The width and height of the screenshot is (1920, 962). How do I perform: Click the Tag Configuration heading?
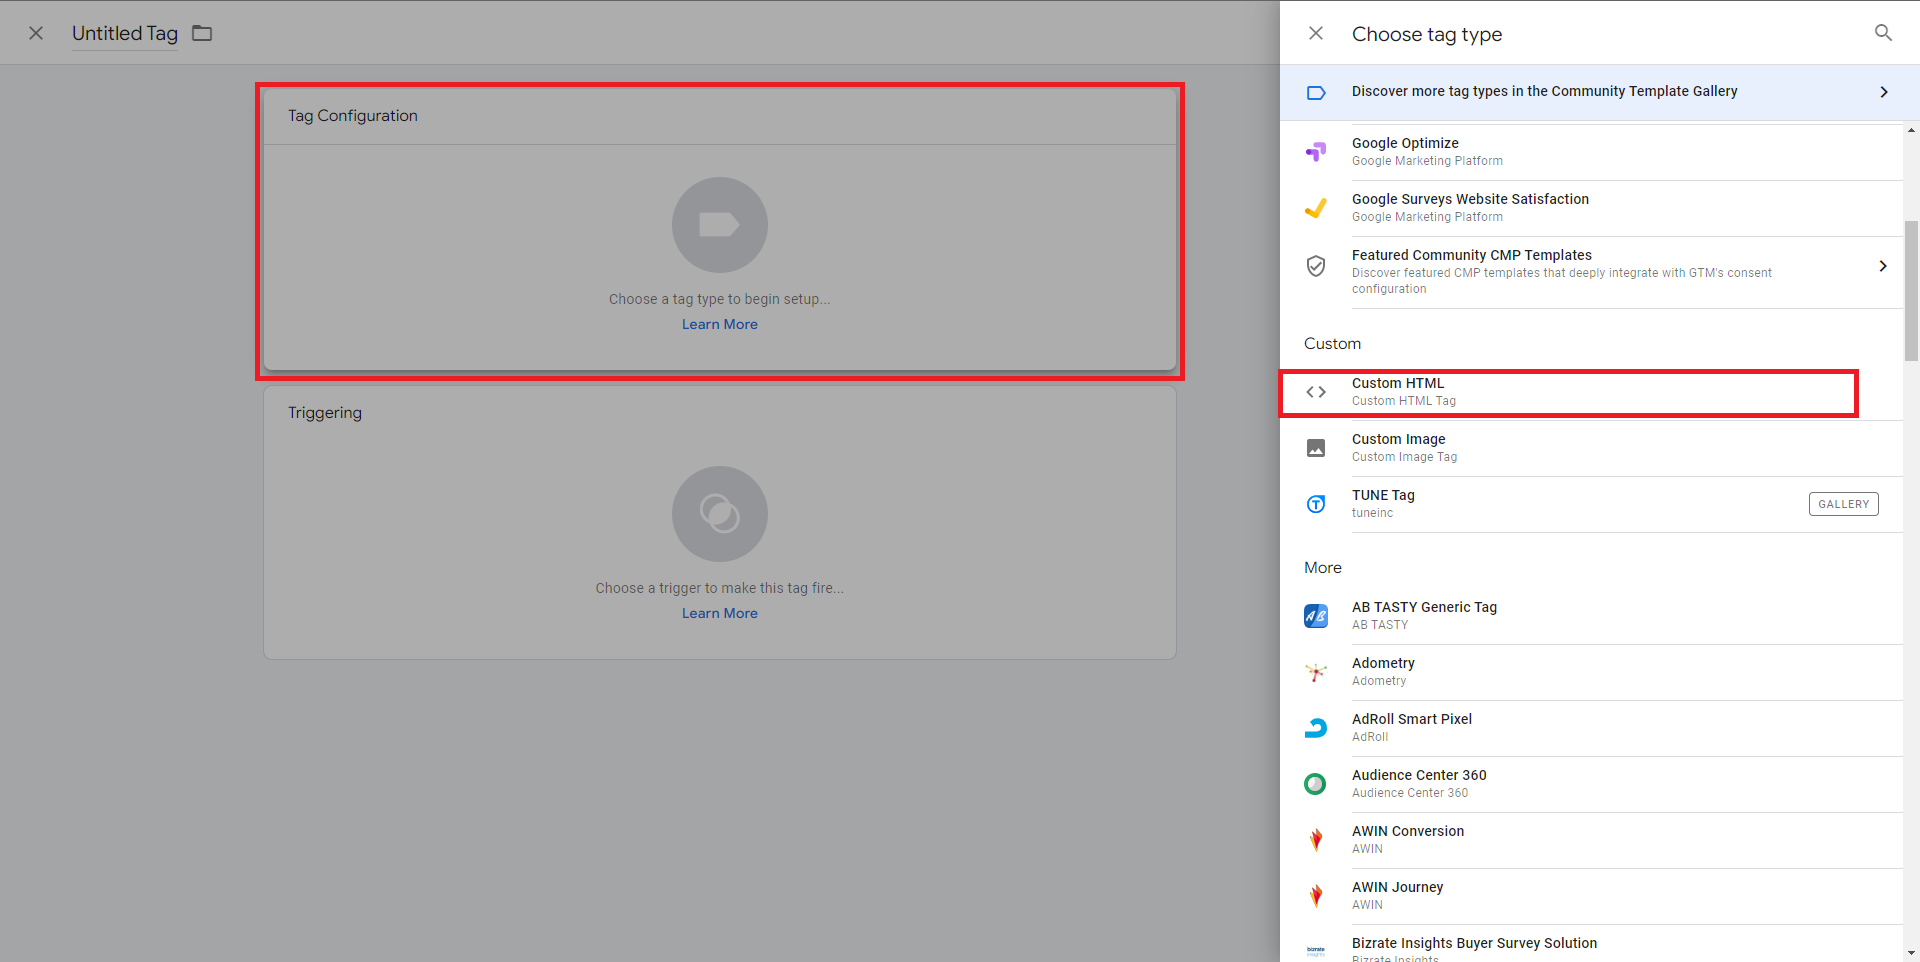coord(353,116)
